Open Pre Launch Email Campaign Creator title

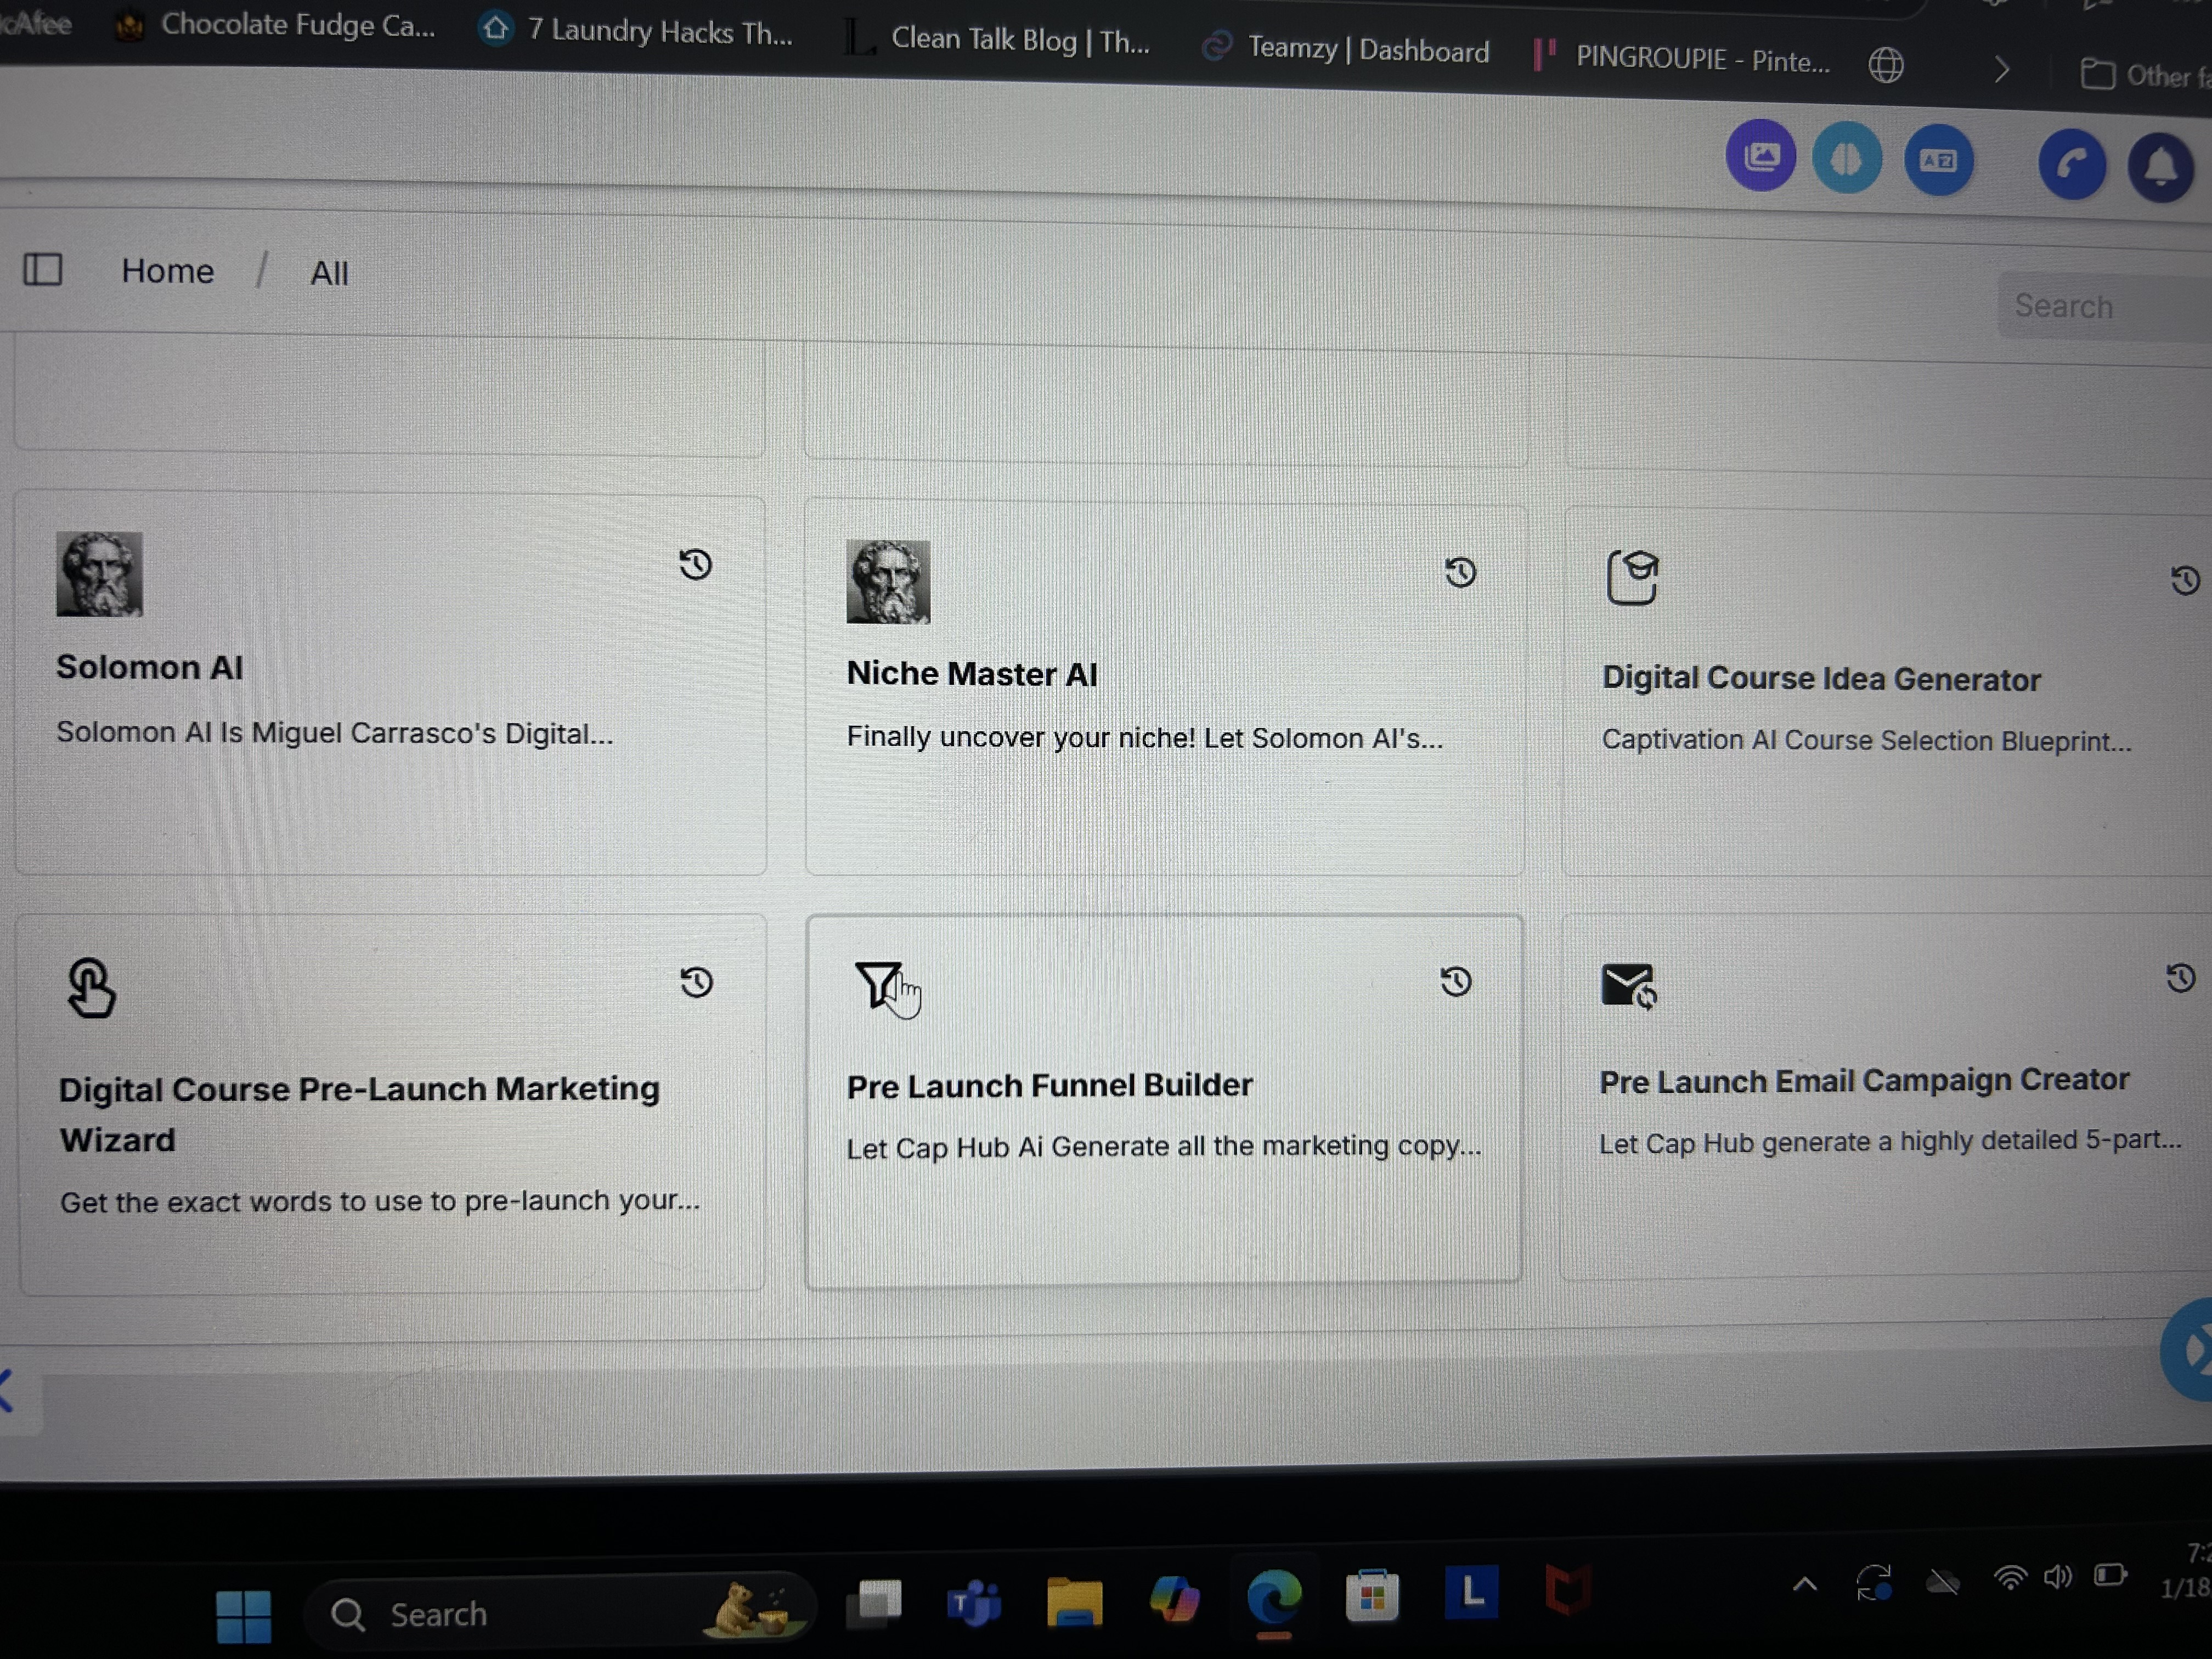(x=1864, y=1080)
